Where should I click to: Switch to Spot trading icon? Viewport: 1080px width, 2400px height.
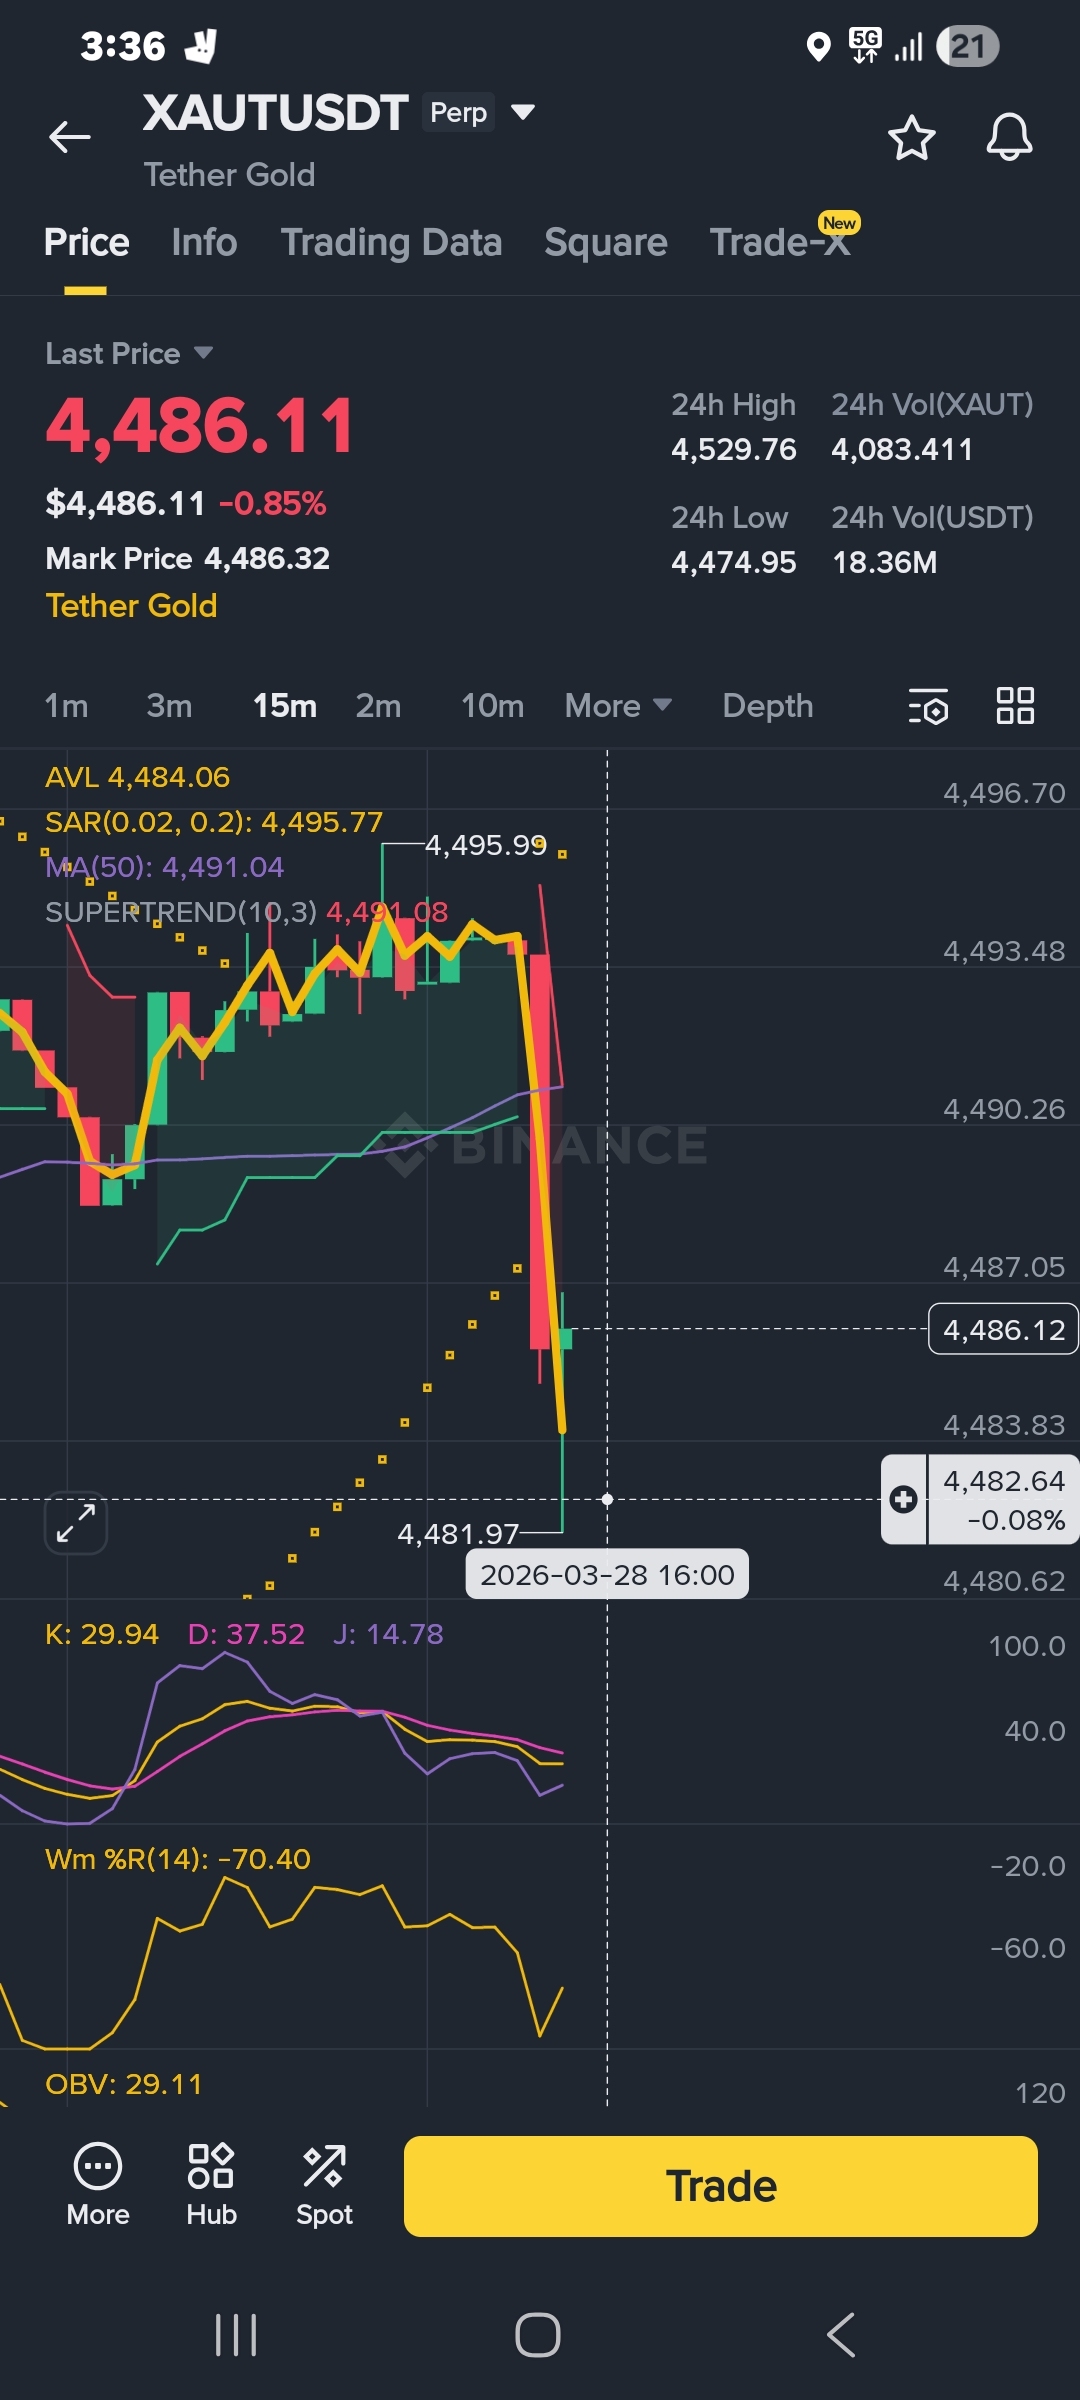[x=324, y=2185]
